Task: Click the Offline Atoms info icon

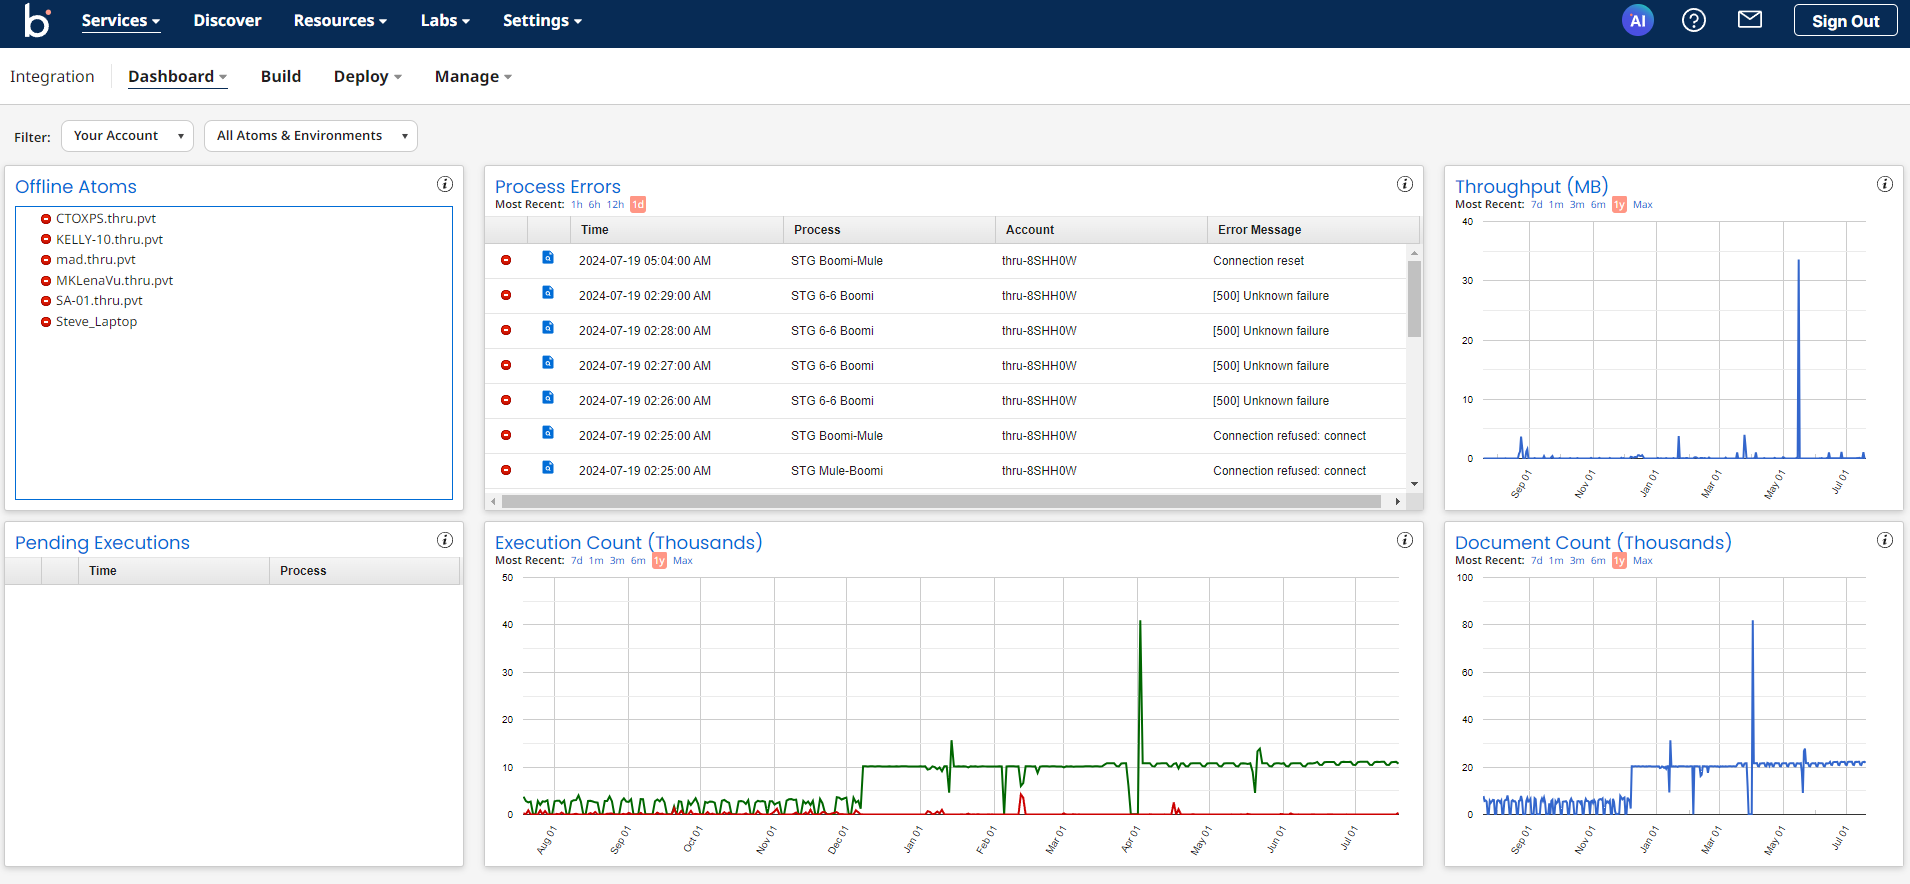Action: [445, 184]
